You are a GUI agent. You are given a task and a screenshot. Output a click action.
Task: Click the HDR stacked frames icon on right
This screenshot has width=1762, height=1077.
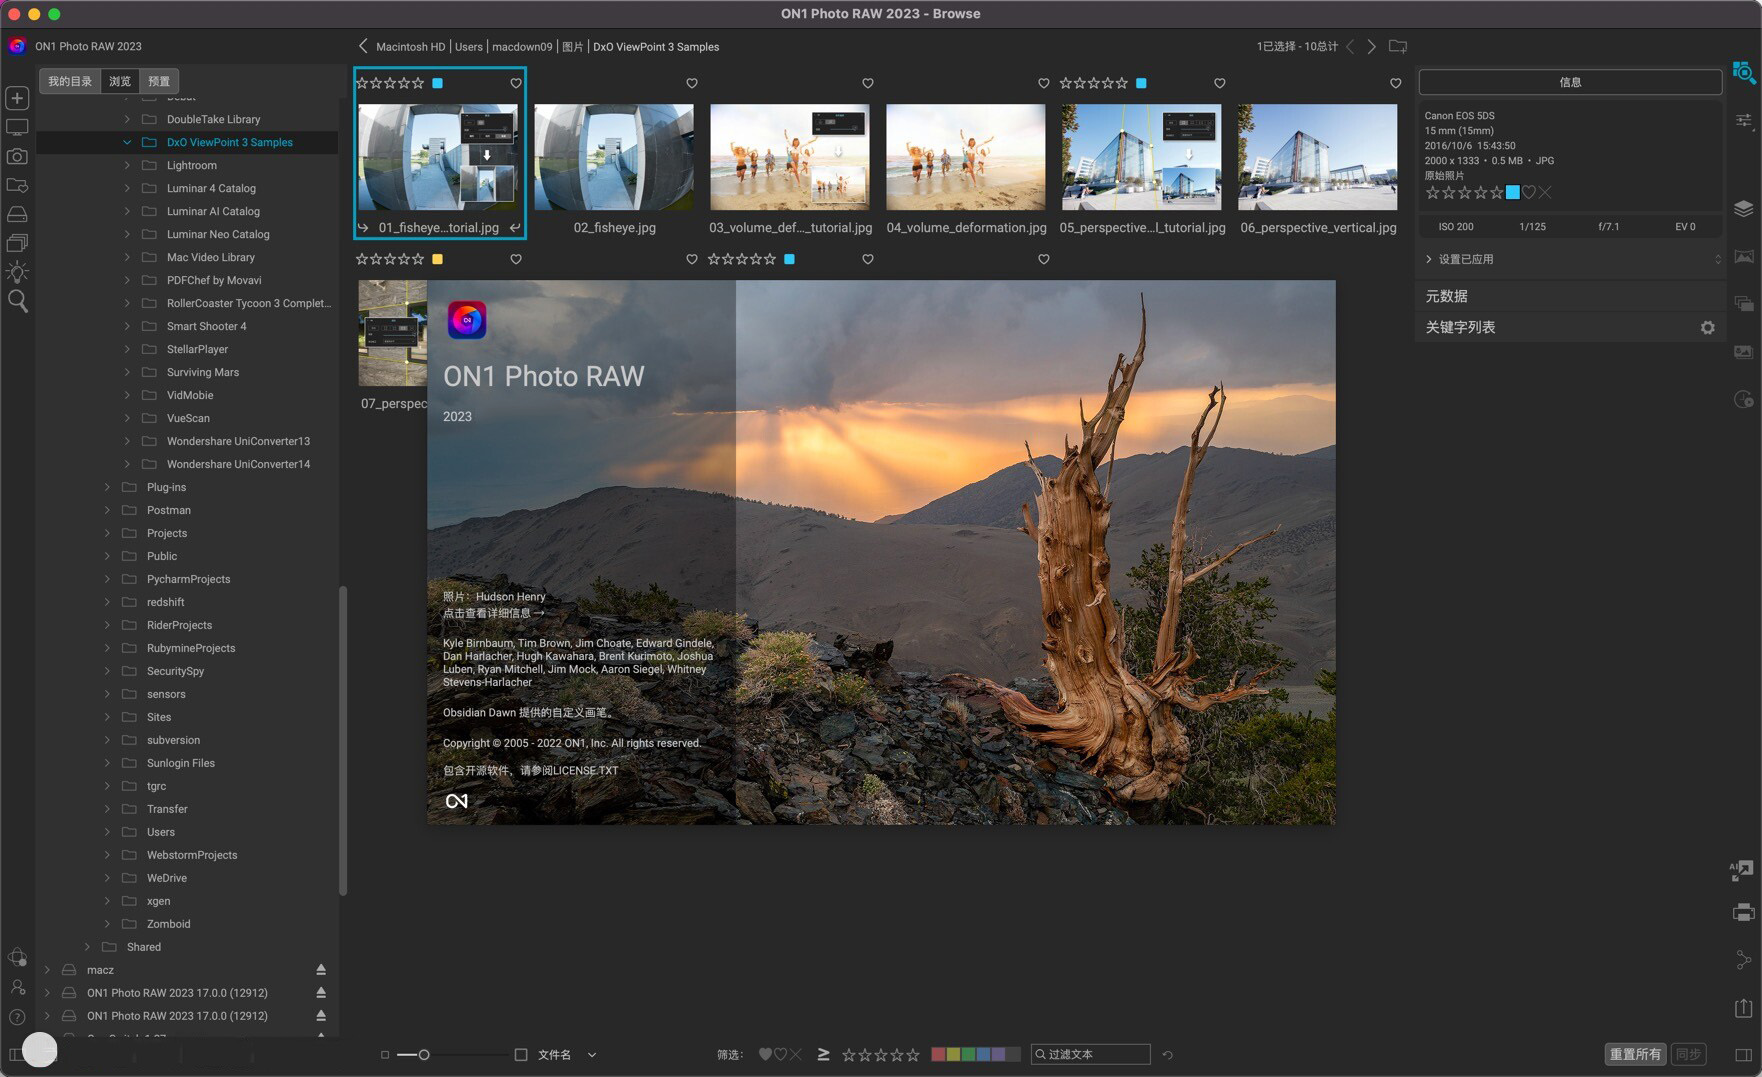coord(1744,304)
